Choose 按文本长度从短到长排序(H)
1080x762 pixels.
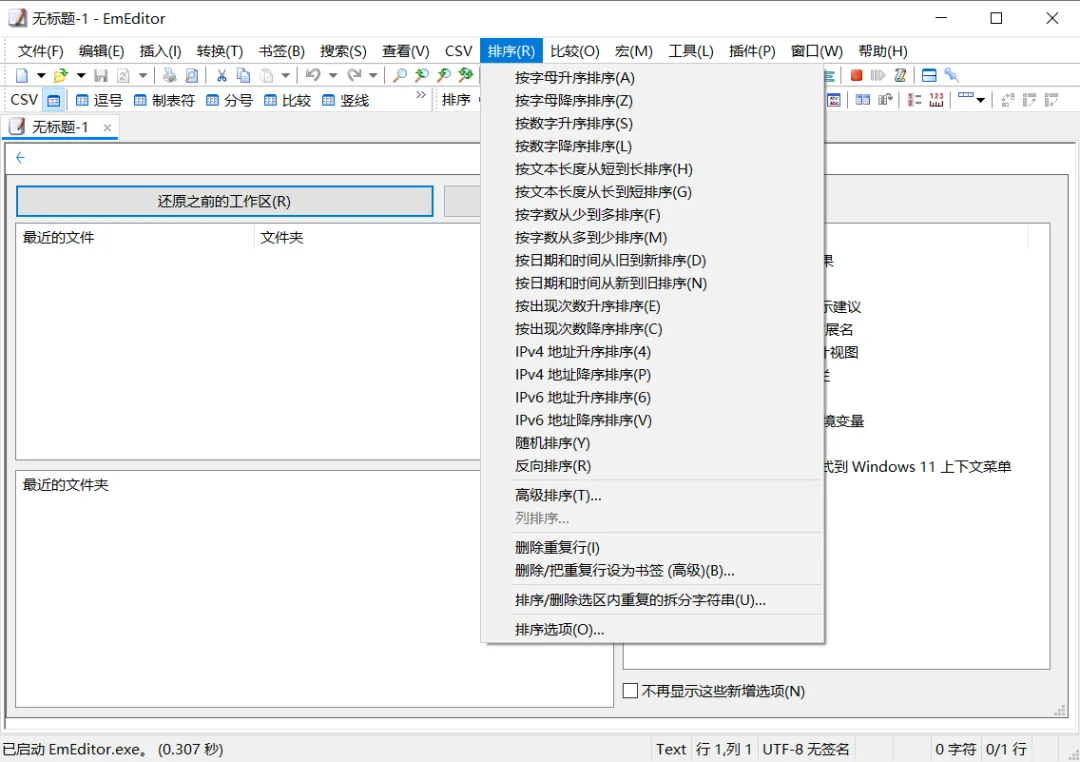pos(652,169)
